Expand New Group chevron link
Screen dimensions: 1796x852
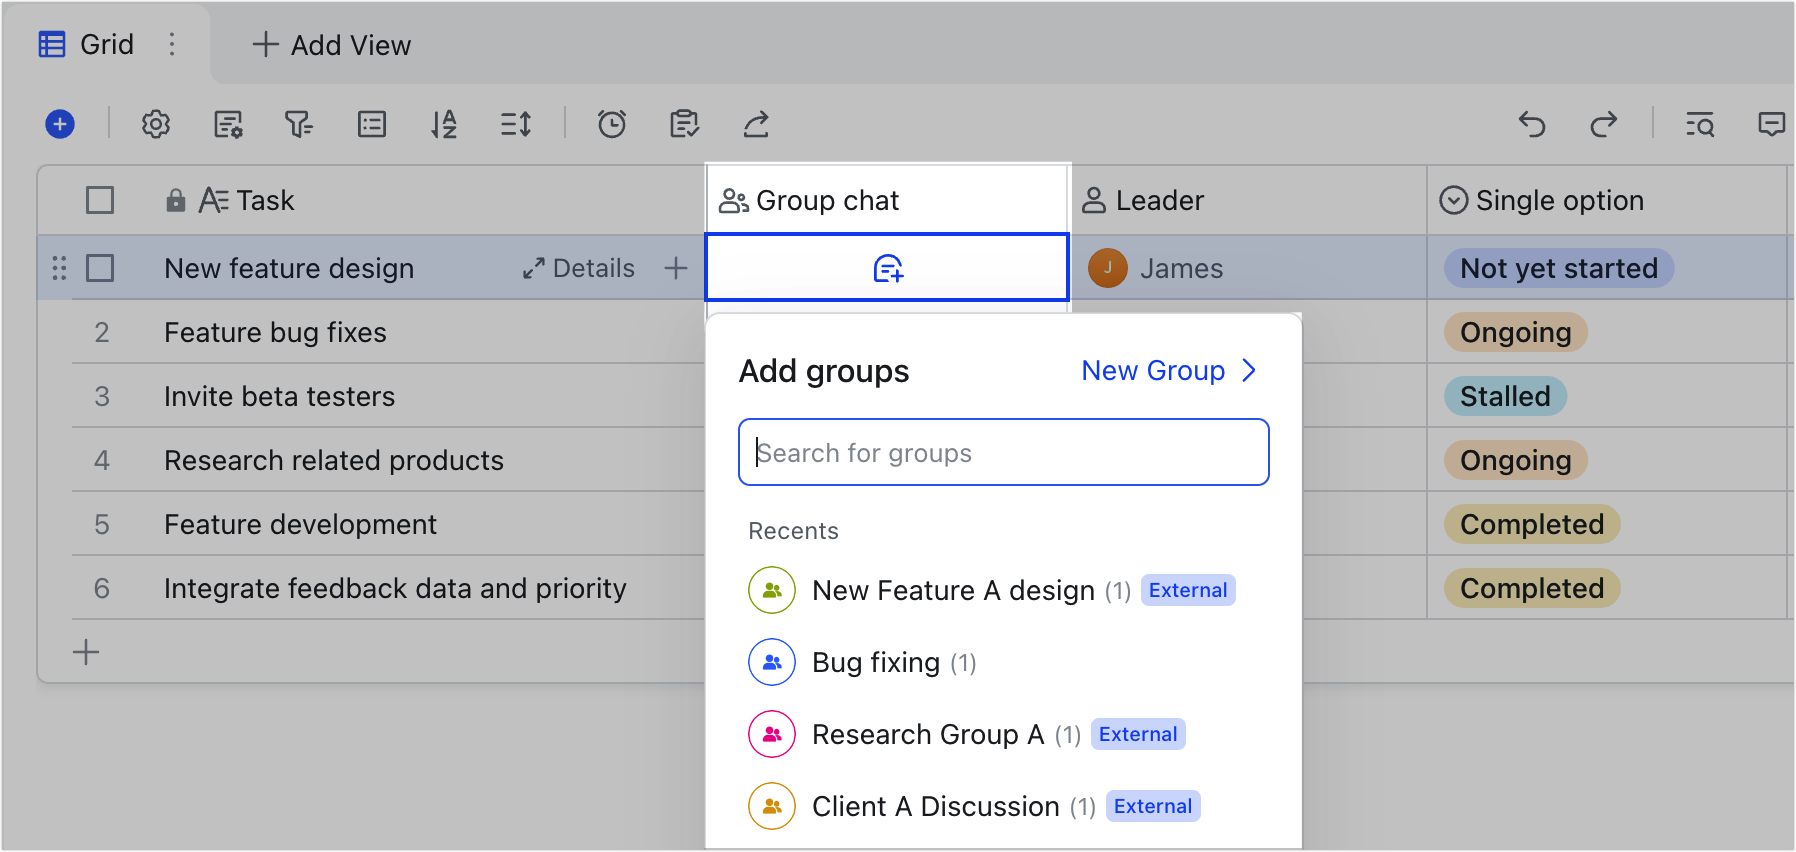point(1169,371)
